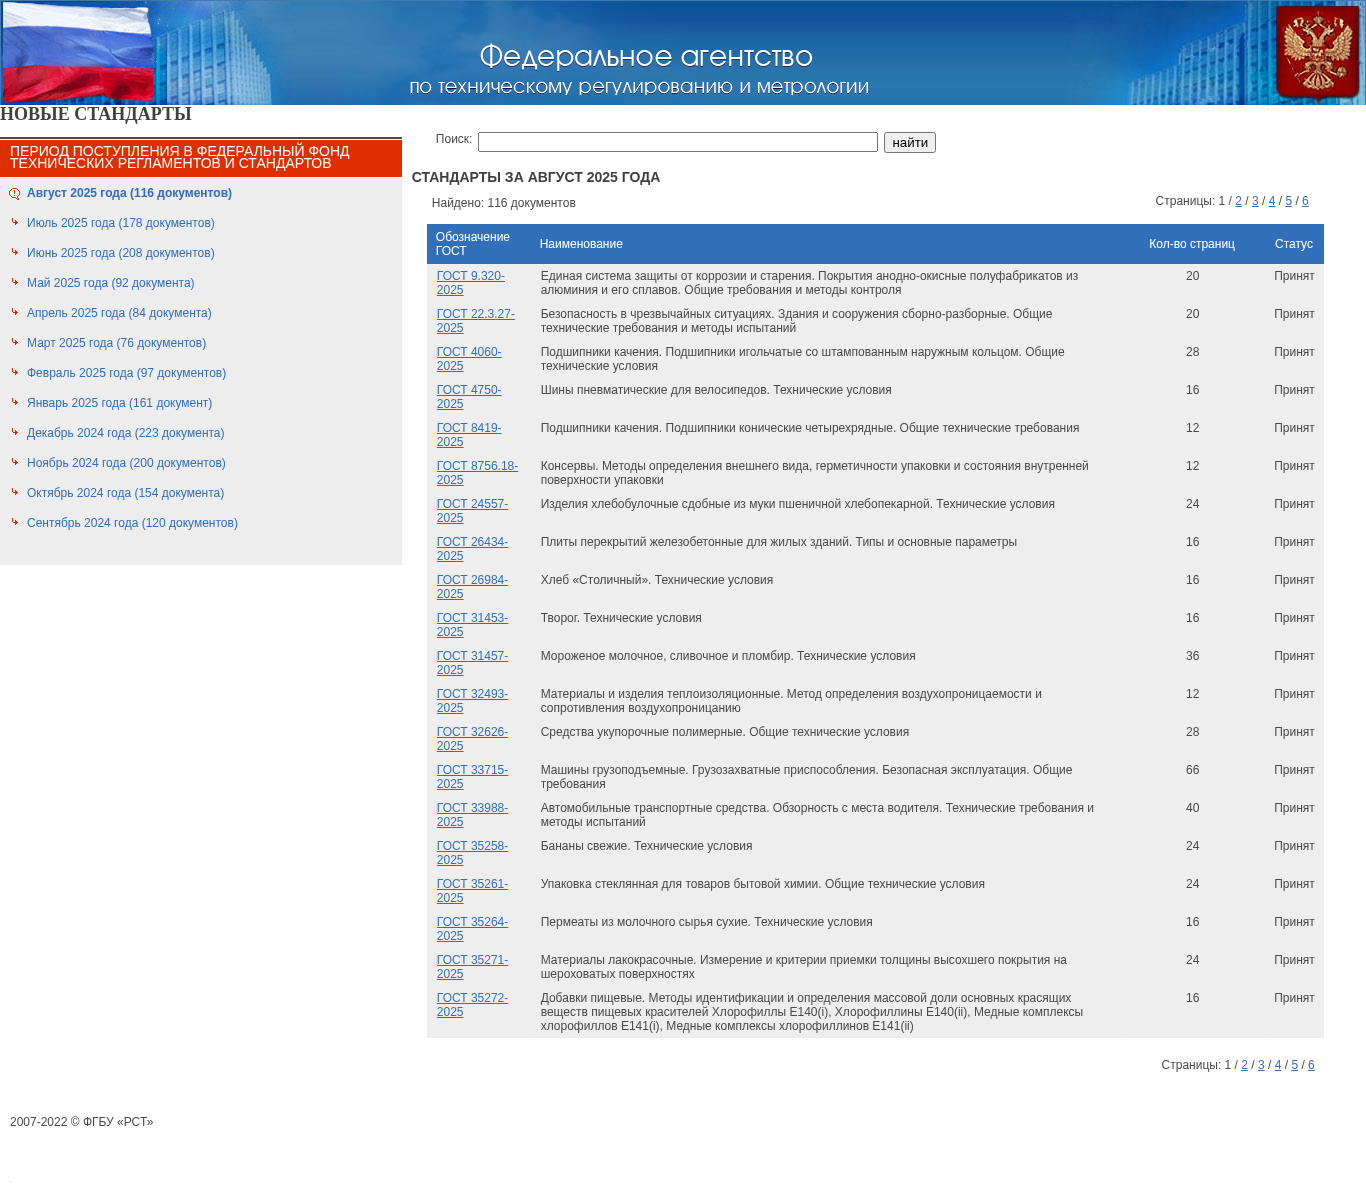
Task: Click text Найдено: 116 документов
Action: point(504,203)
